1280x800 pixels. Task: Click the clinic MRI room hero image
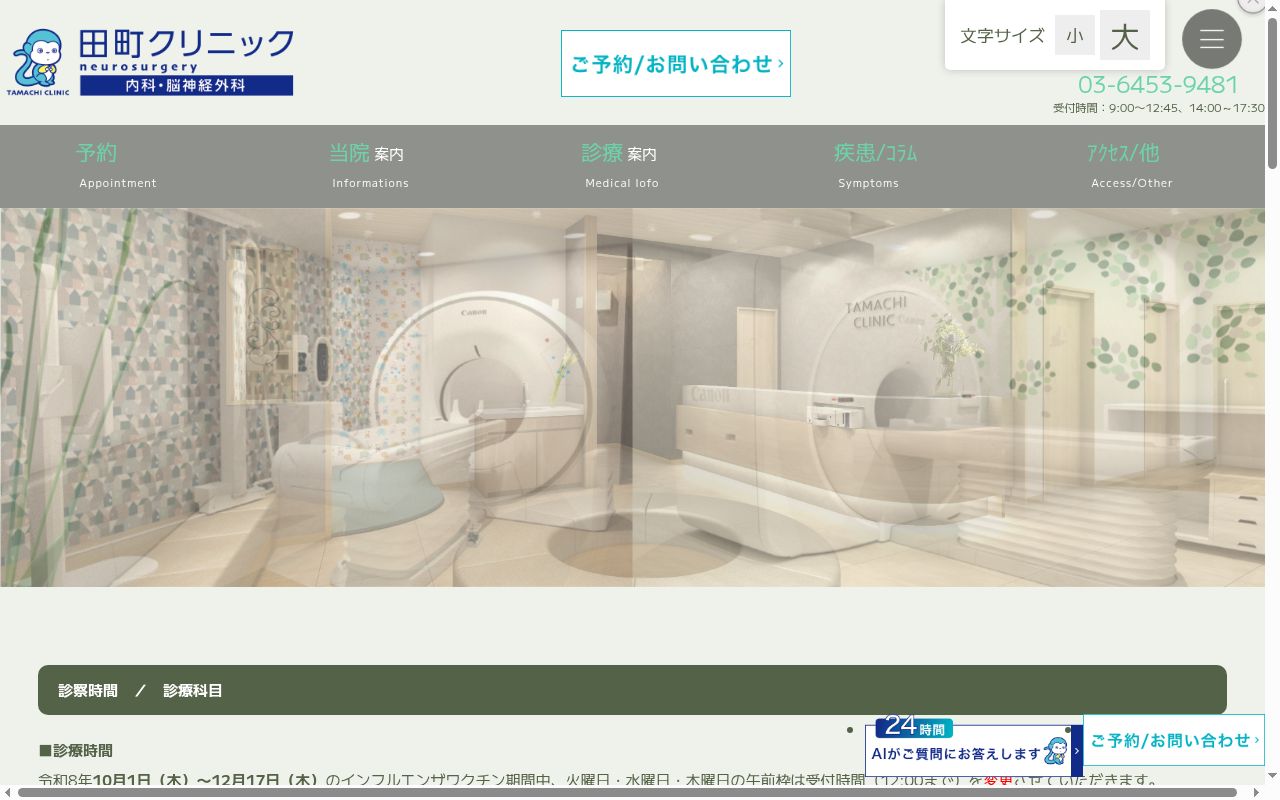(x=632, y=397)
